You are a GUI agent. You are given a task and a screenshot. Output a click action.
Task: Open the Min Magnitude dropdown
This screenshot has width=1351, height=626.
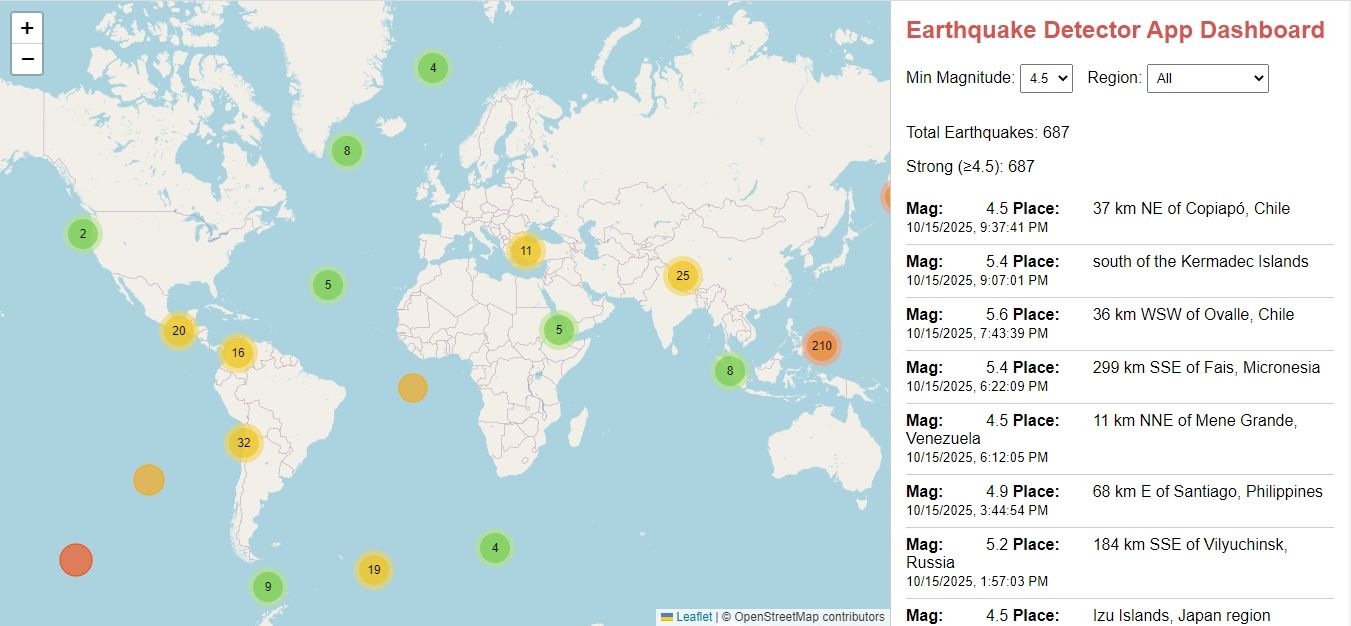(1045, 78)
